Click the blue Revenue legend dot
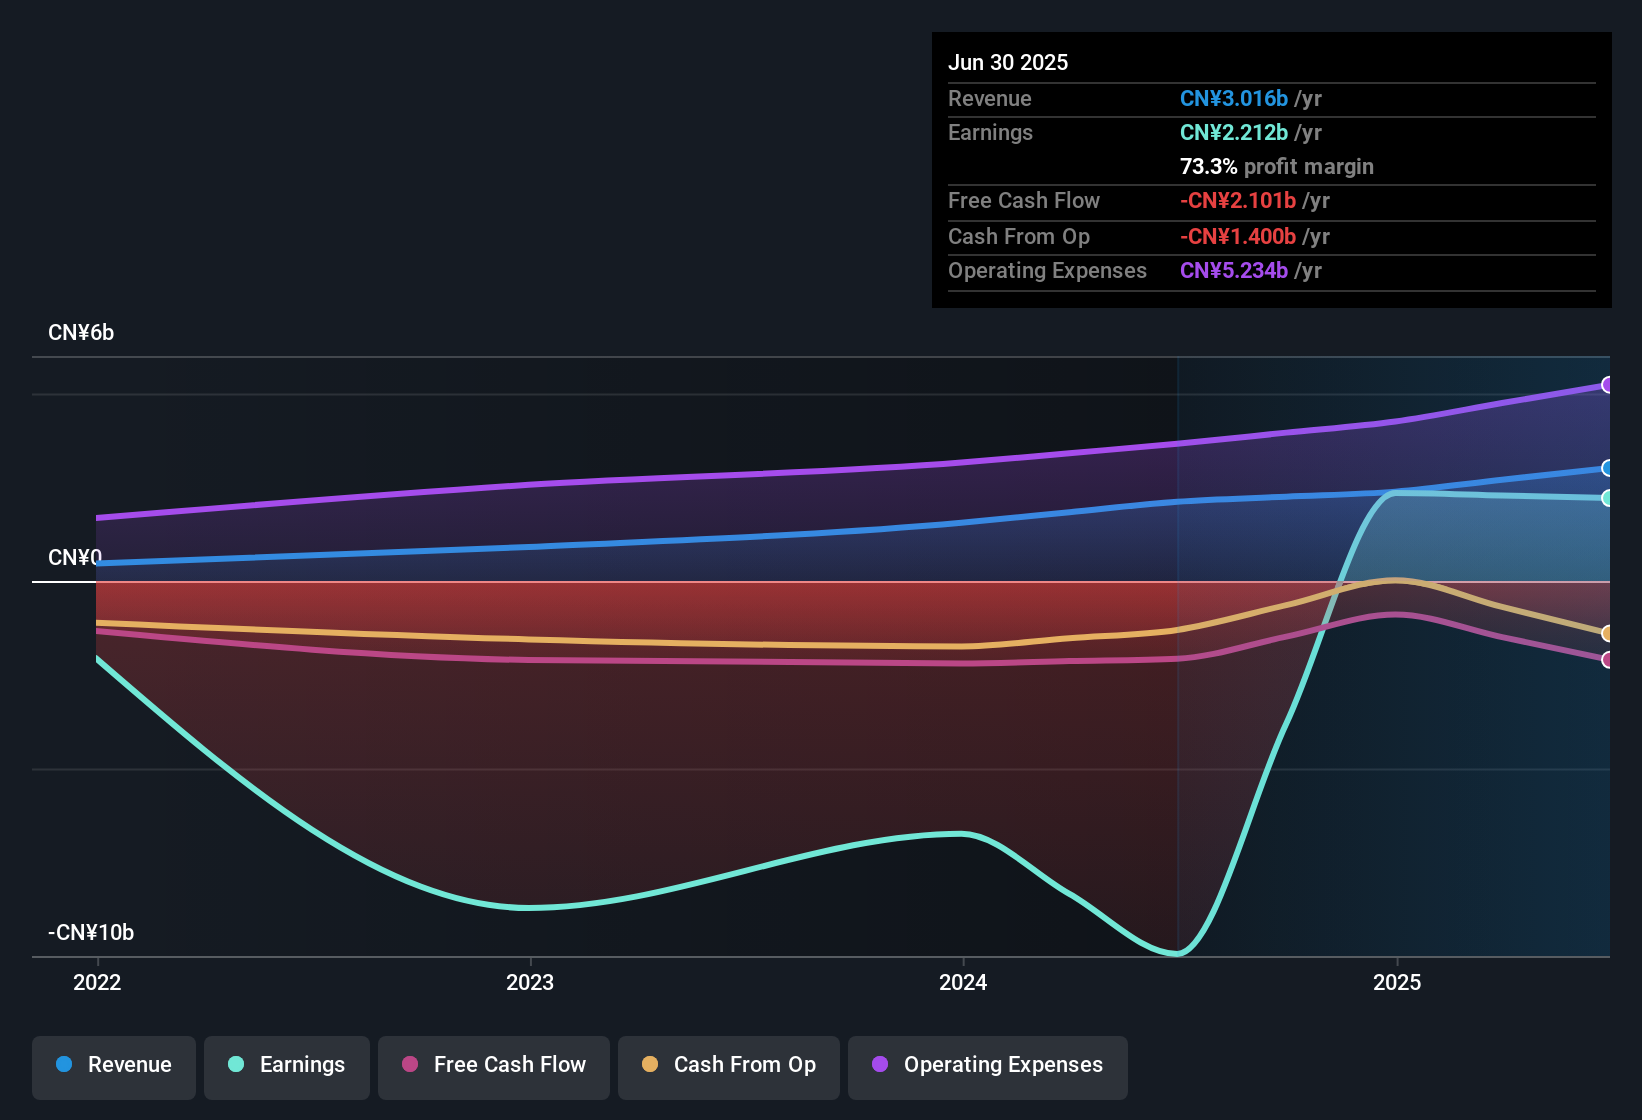The image size is (1642, 1120). (x=64, y=1064)
